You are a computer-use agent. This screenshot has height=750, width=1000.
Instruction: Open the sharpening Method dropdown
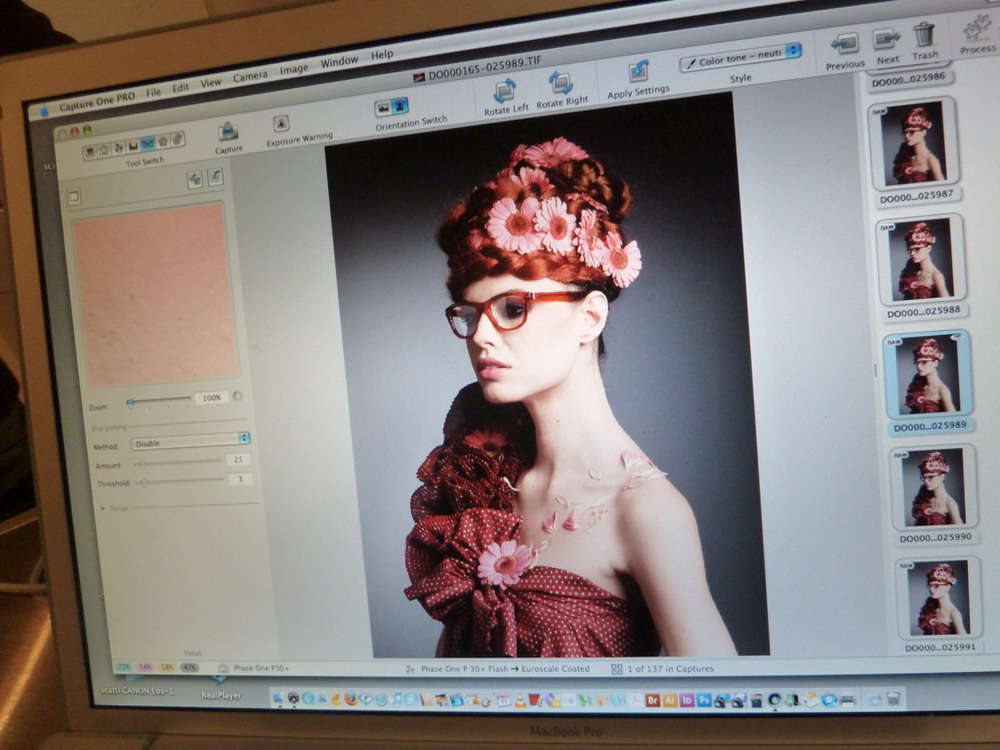pyautogui.click(x=190, y=440)
